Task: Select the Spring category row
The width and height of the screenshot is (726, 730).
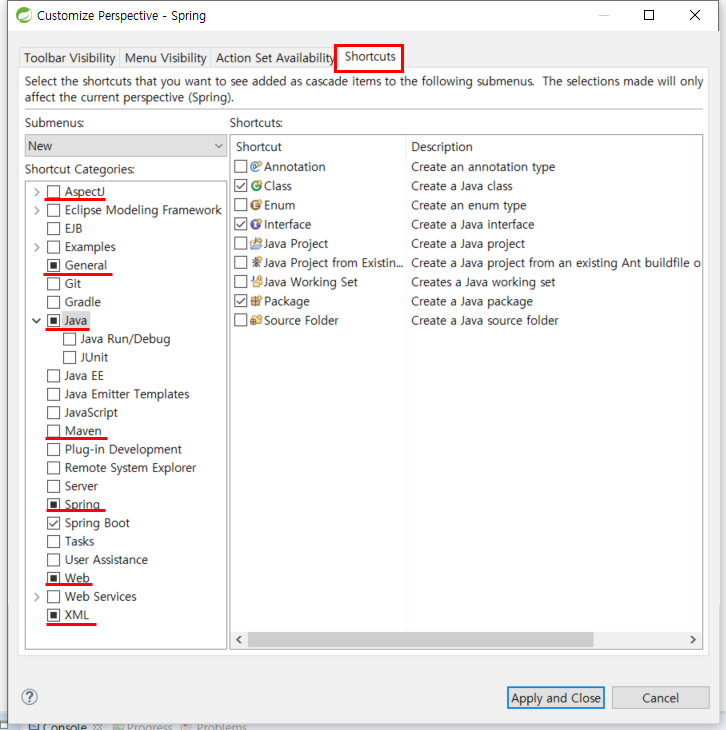Action: [x=82, y=504]
